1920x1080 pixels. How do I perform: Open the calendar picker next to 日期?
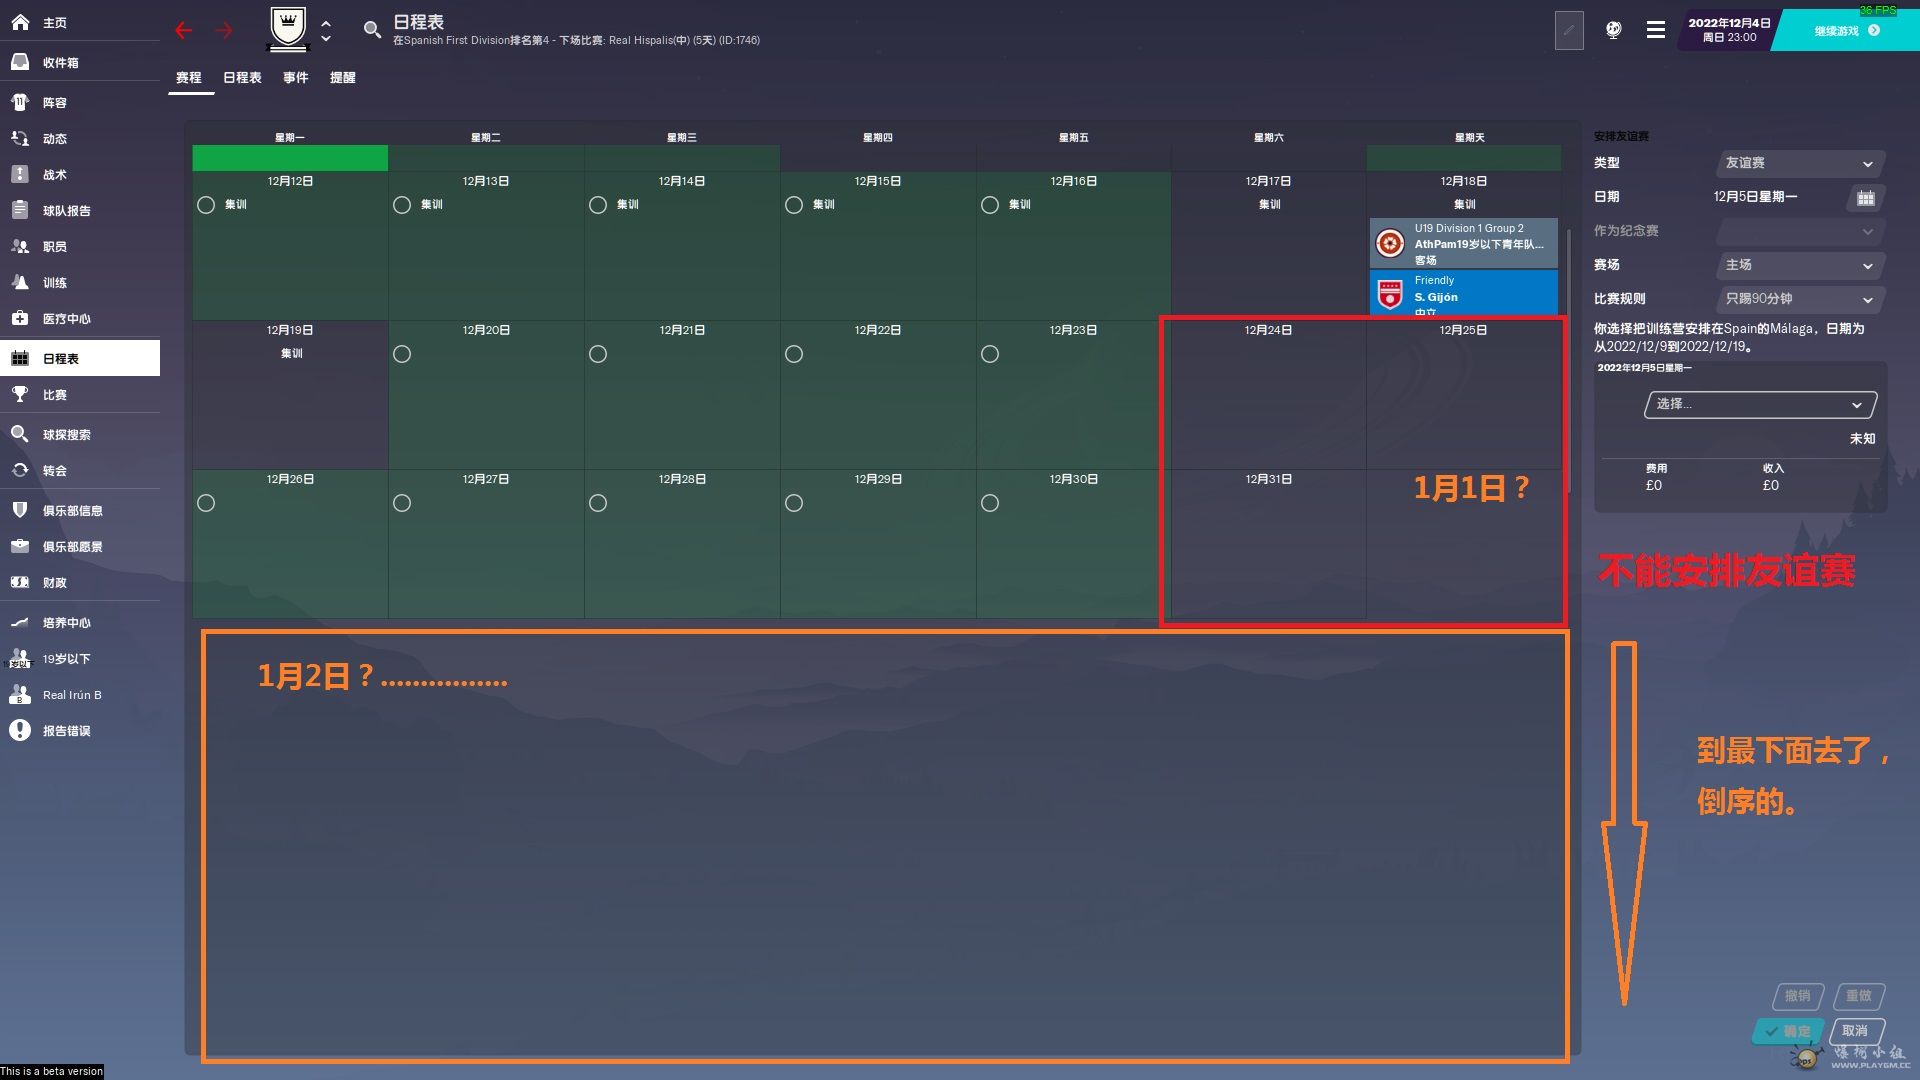1865,197
